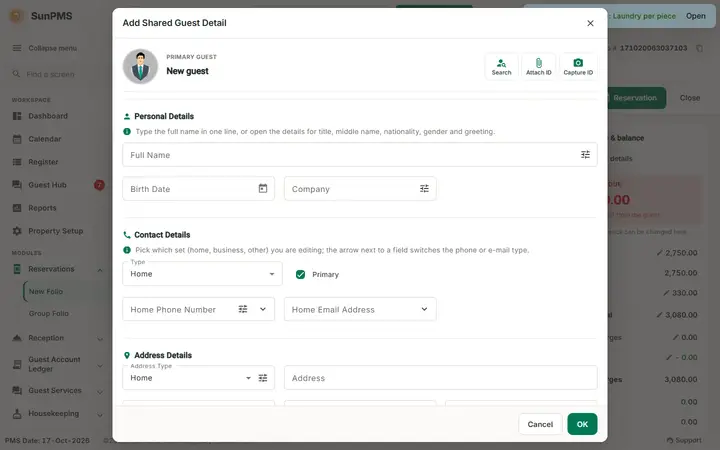Select Group Folio under Reservations
This screenshot has height=450, width=720.
pos(49,313)
